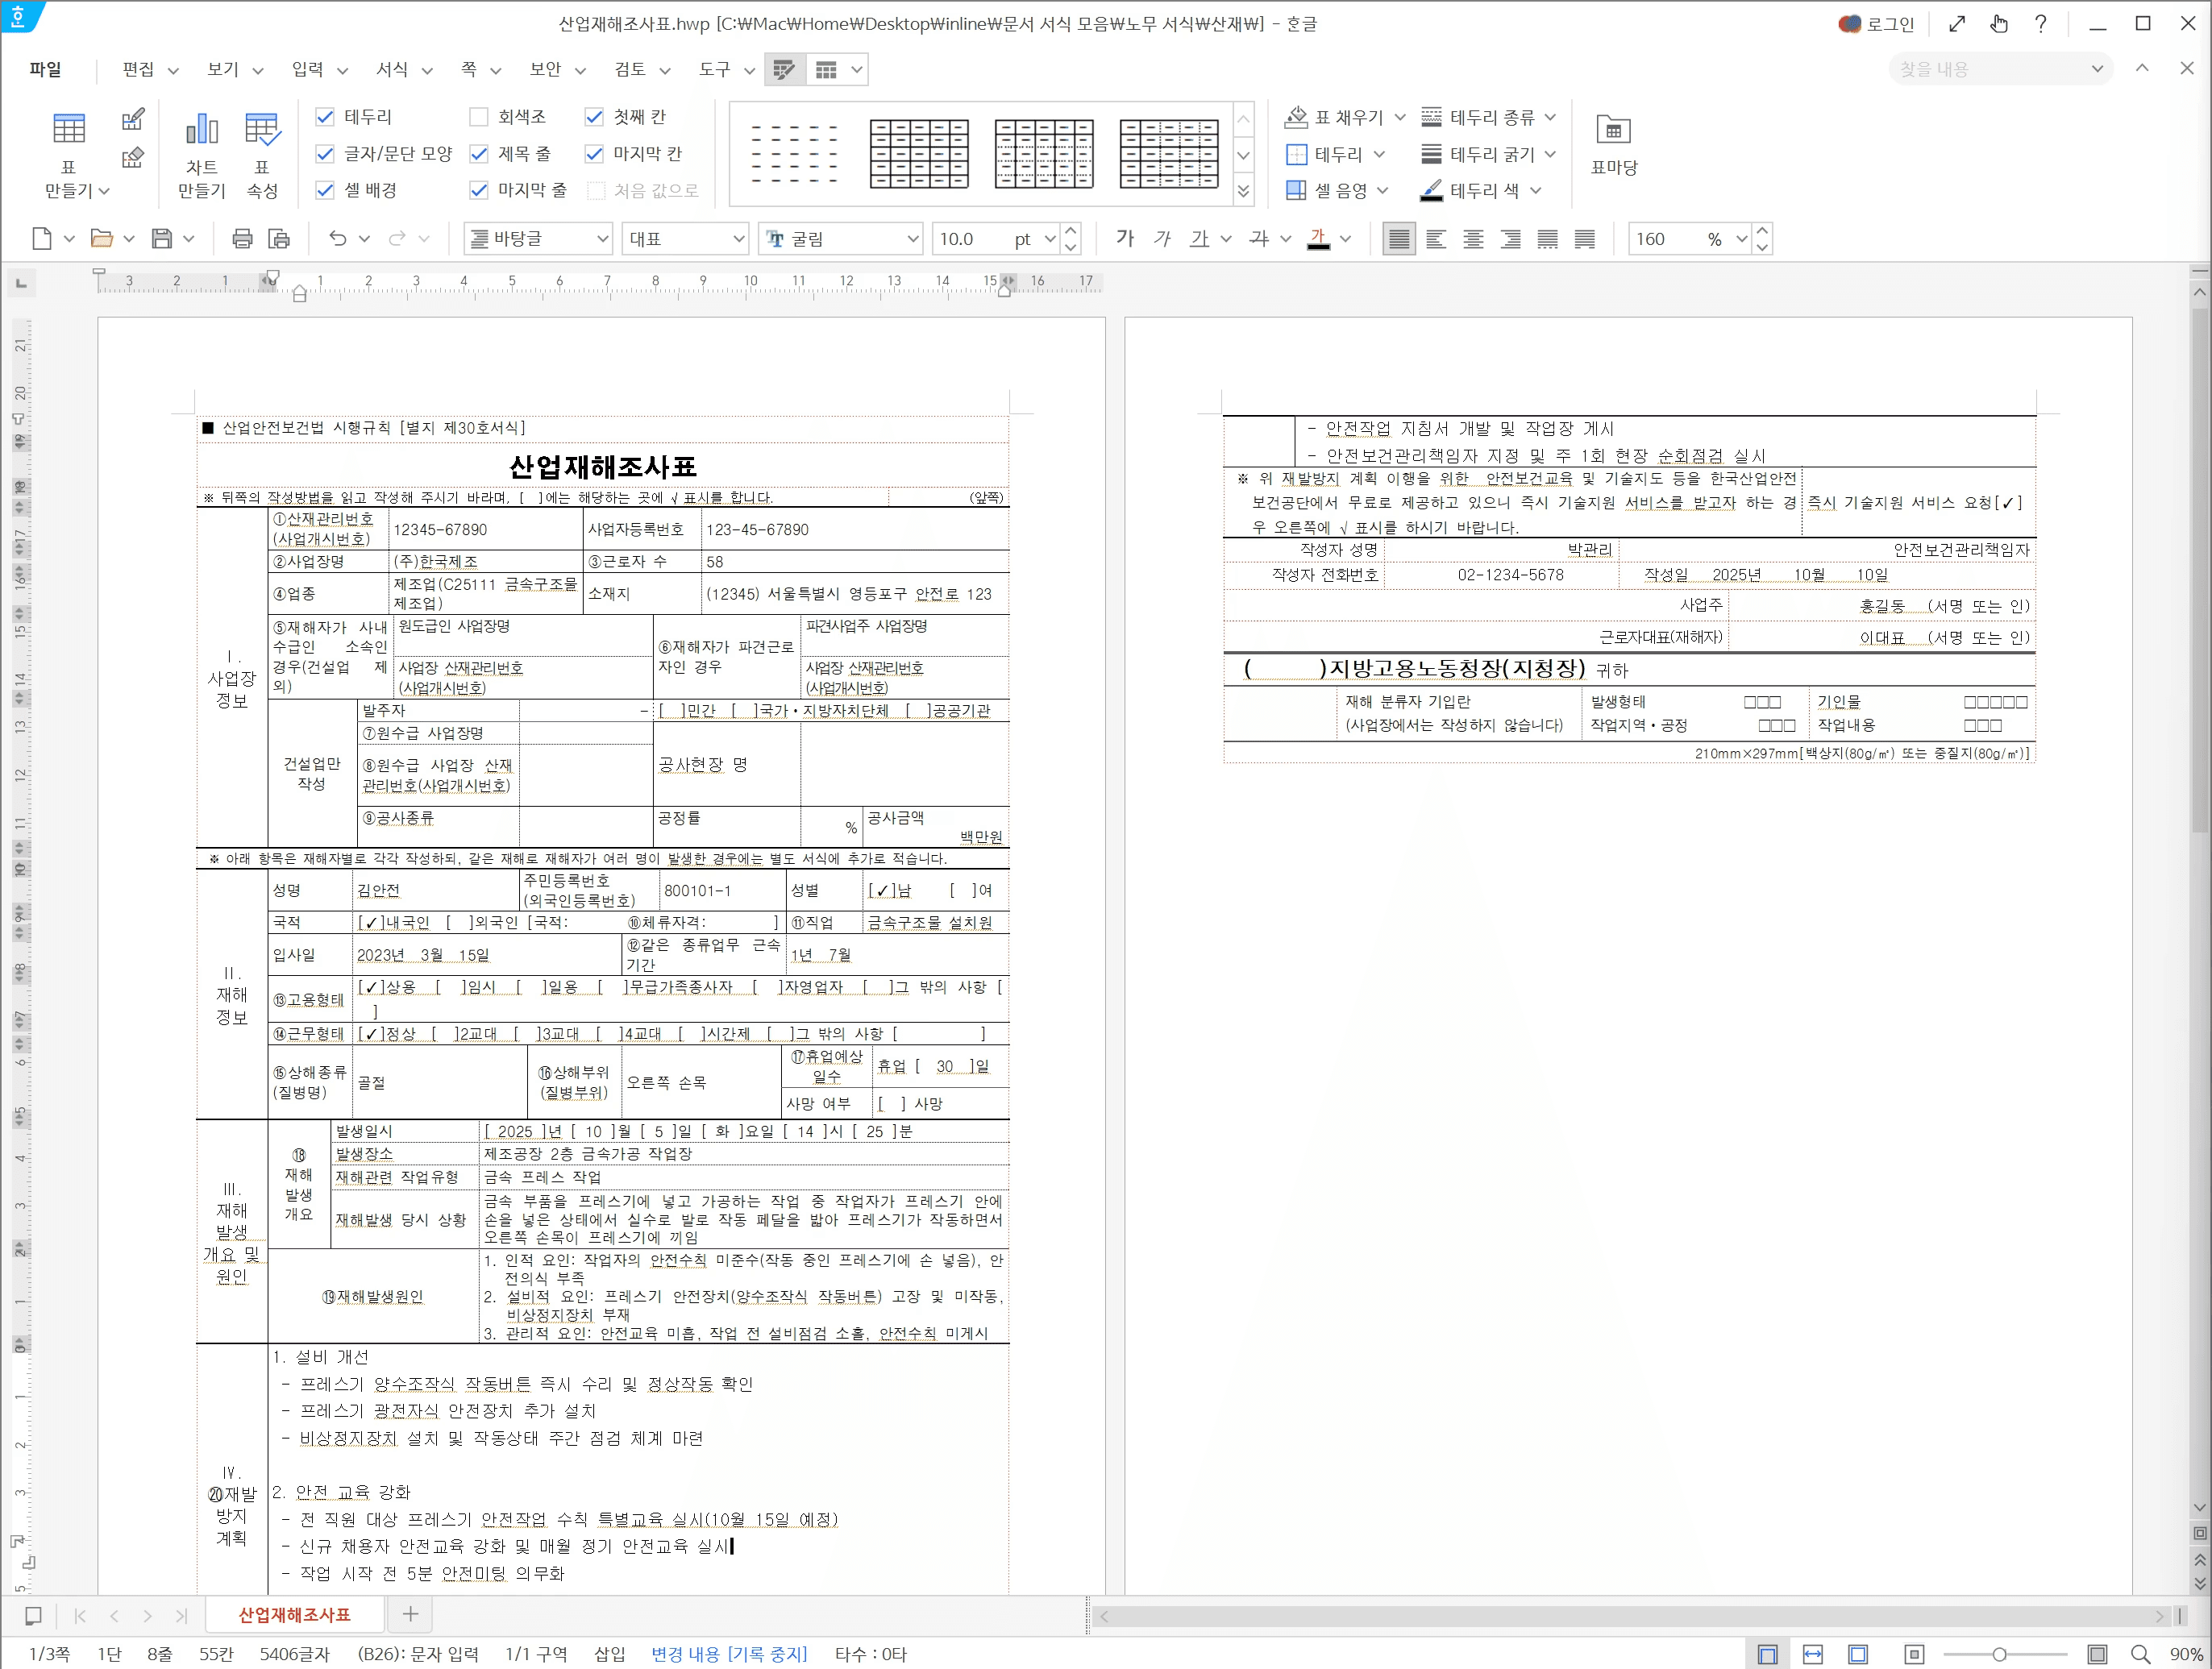The height and width of the screenshot is (1669, 2212).
Task: Open 표 속성 table properties
Action: point(262,129)
